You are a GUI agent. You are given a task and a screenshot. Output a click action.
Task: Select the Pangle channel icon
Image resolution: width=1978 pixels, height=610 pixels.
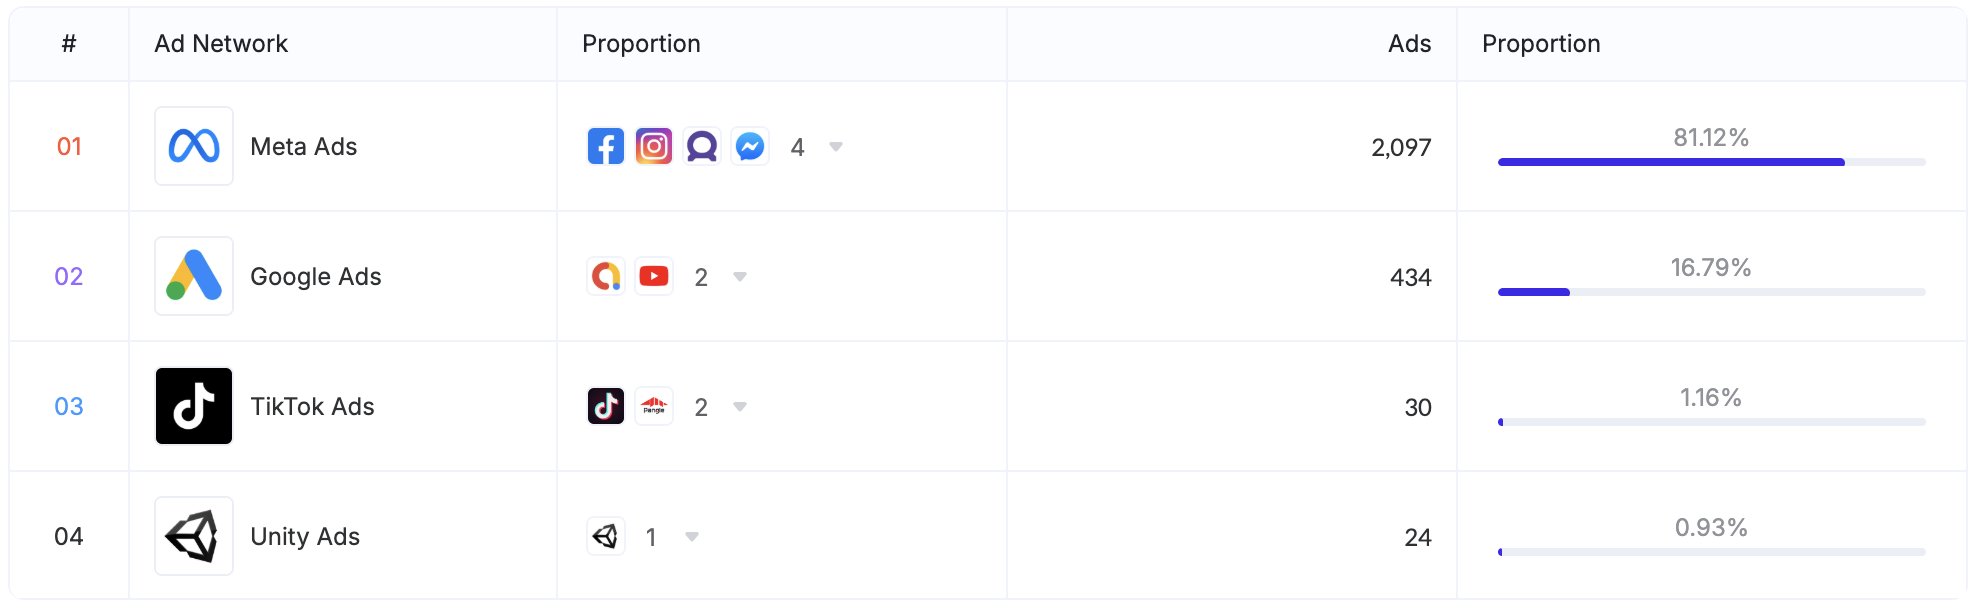click(x=654, y=406)
